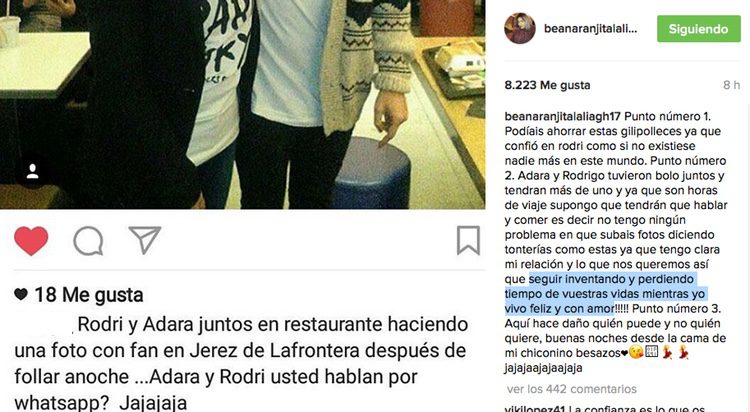Click beanaranjitalali username in header
Image resolution: width=750 pixels, height=412 pixels.
click(x=590, y=29)
